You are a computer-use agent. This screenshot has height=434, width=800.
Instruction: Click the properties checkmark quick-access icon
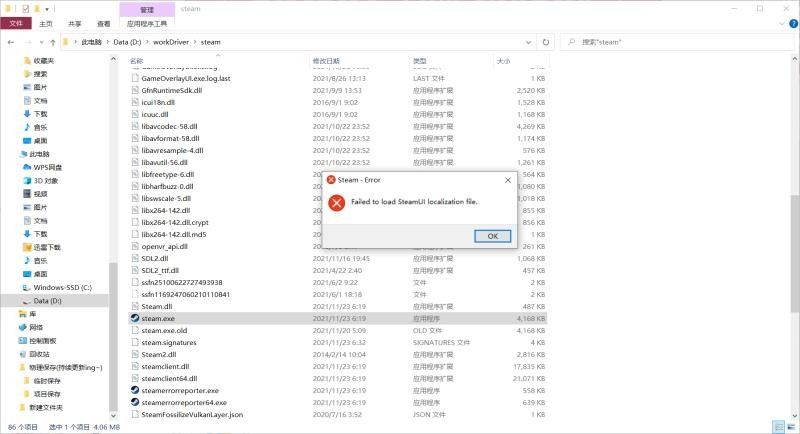coord(26,9)
